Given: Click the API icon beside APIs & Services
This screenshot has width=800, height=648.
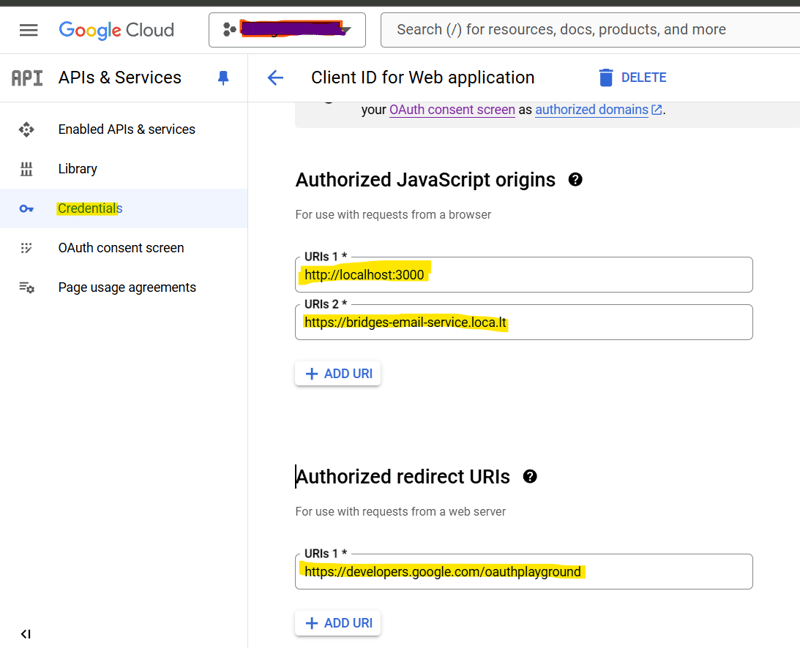Looking at the screenshot, I should click(x=27, y=78).
